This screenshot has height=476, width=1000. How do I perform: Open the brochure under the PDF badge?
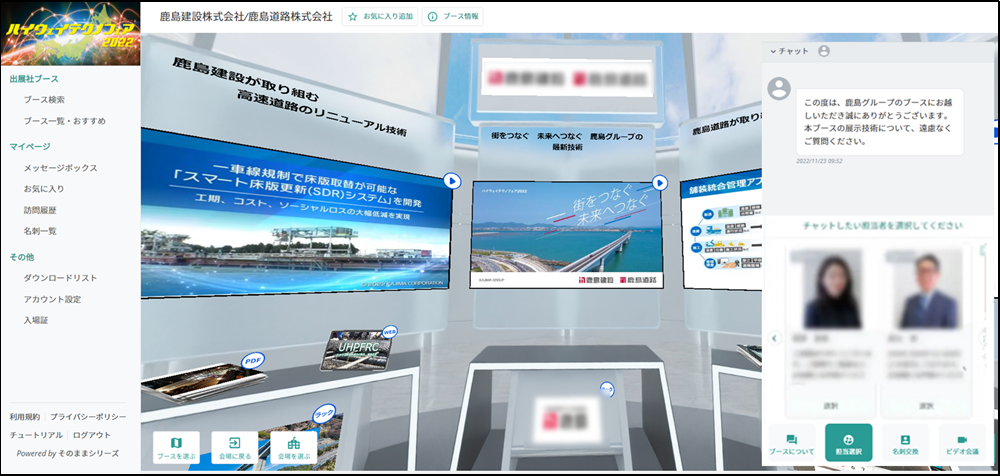[201, 383]
